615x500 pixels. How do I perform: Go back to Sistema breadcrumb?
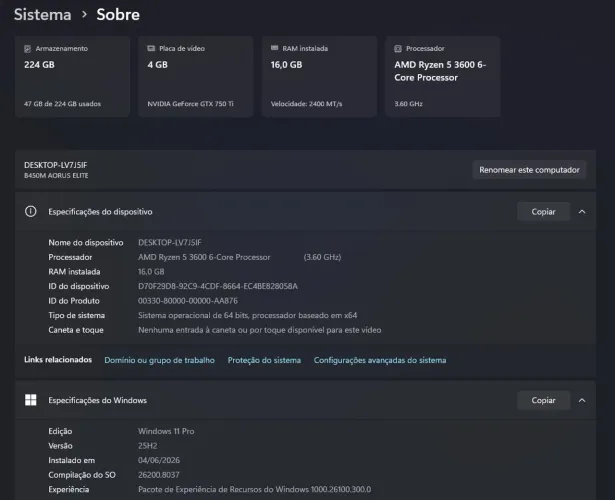click(x=43, y=15)
